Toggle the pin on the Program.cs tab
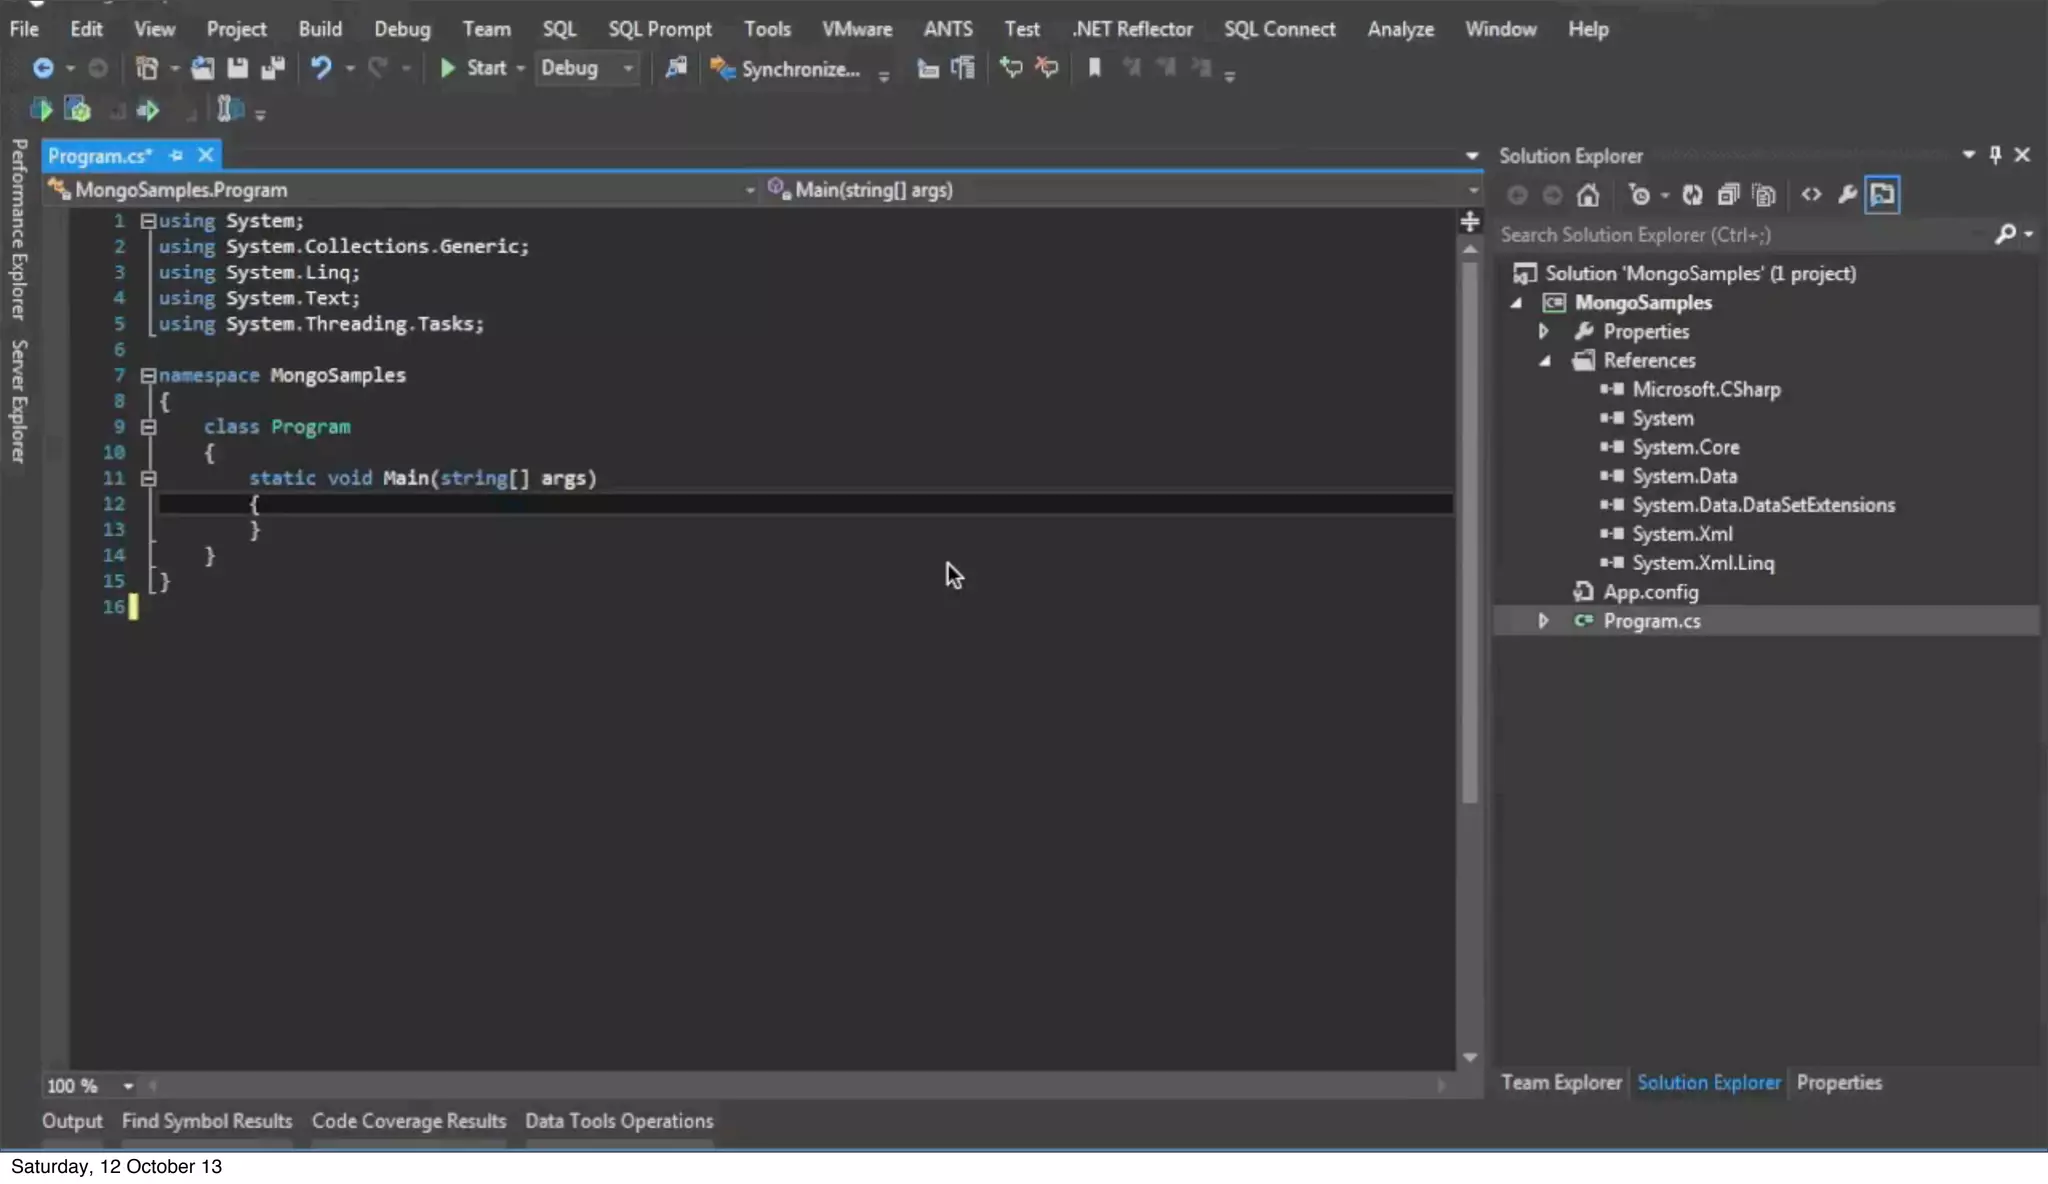Viewport: 2048px width, 1184px height. pyautogui.click(x=176, y=155)
